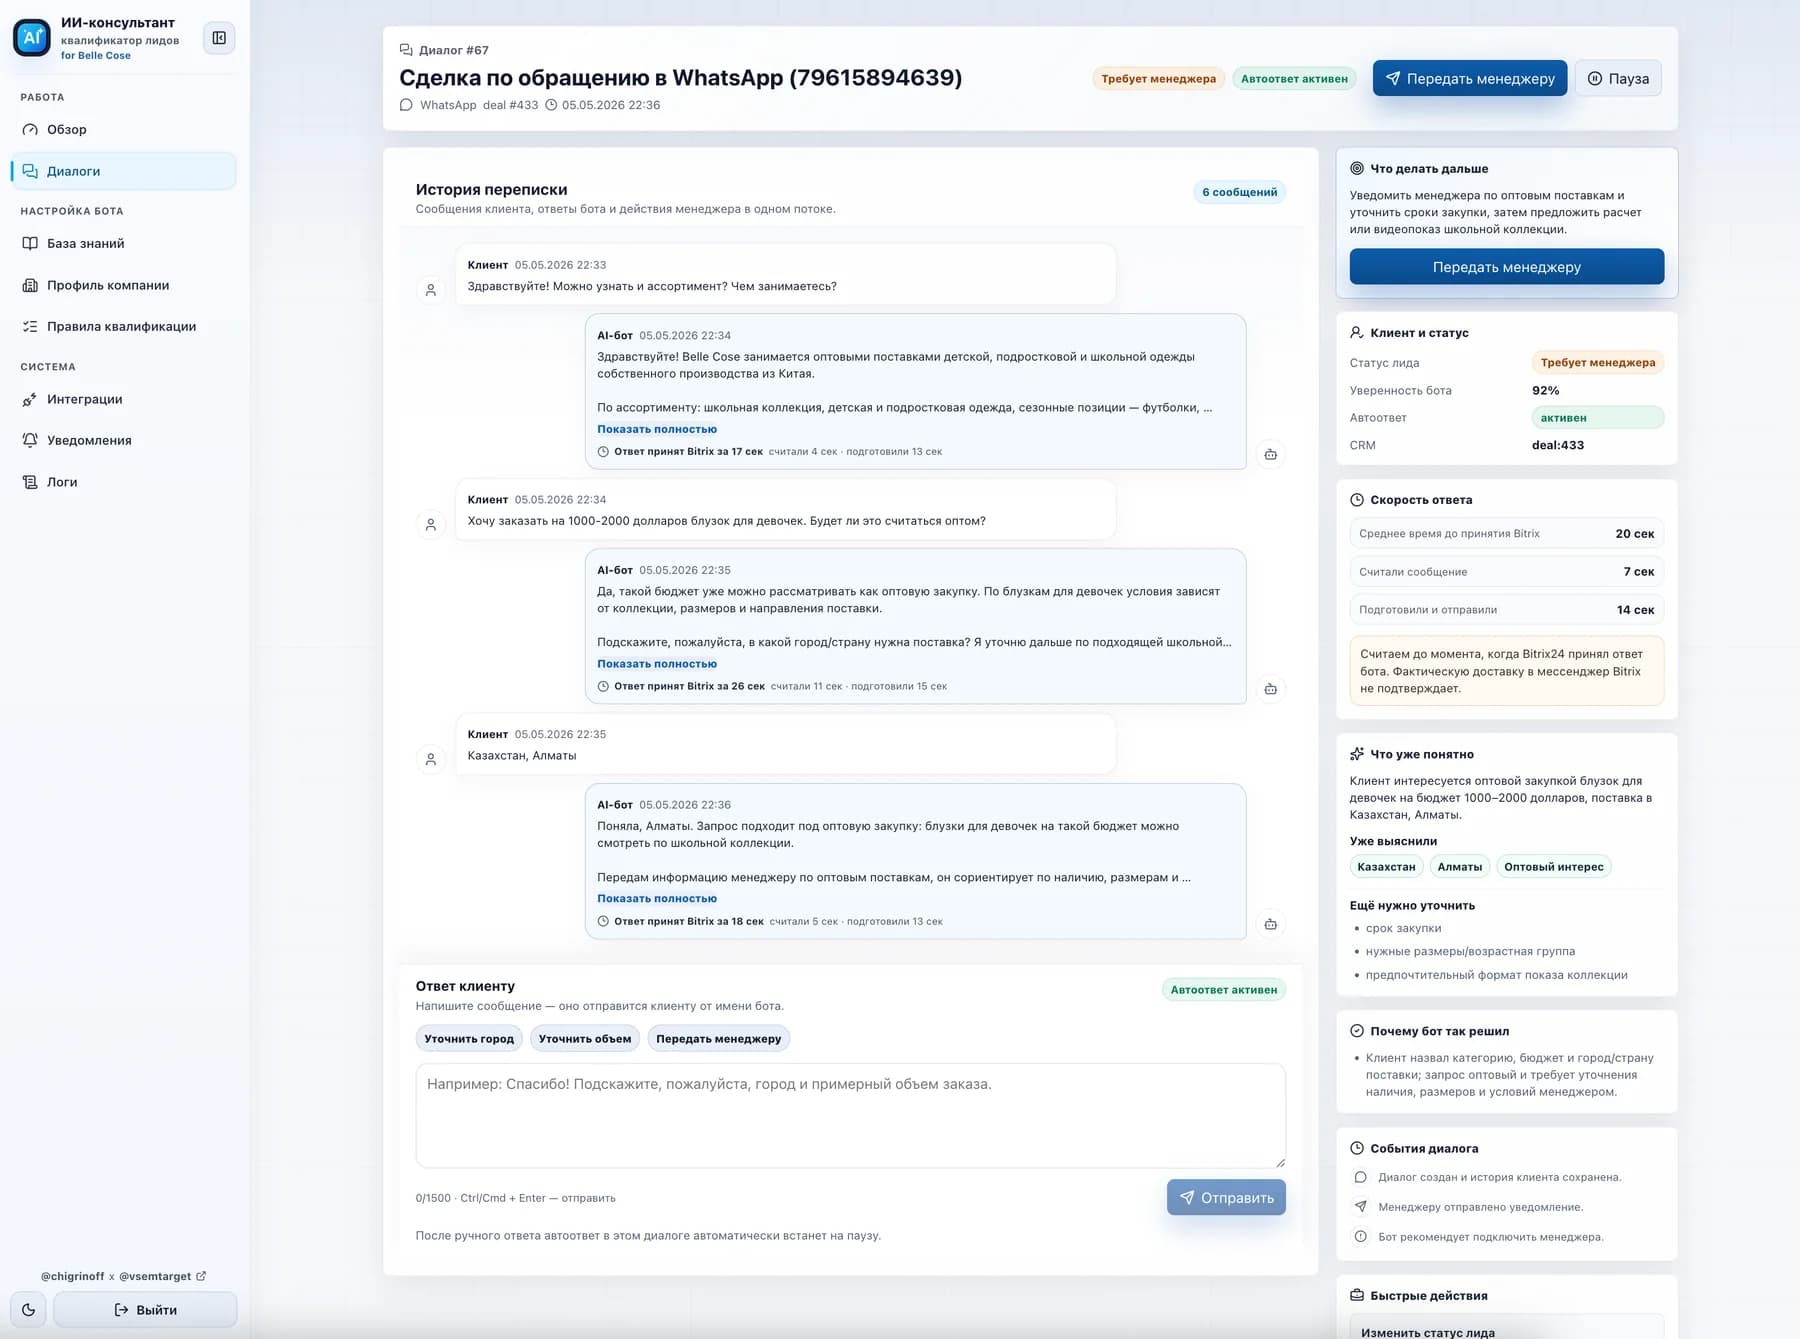This screenshot has width=1800, height=1339.
Task: Open Правила квалификации settings
Action: click(x=123, y=326)
